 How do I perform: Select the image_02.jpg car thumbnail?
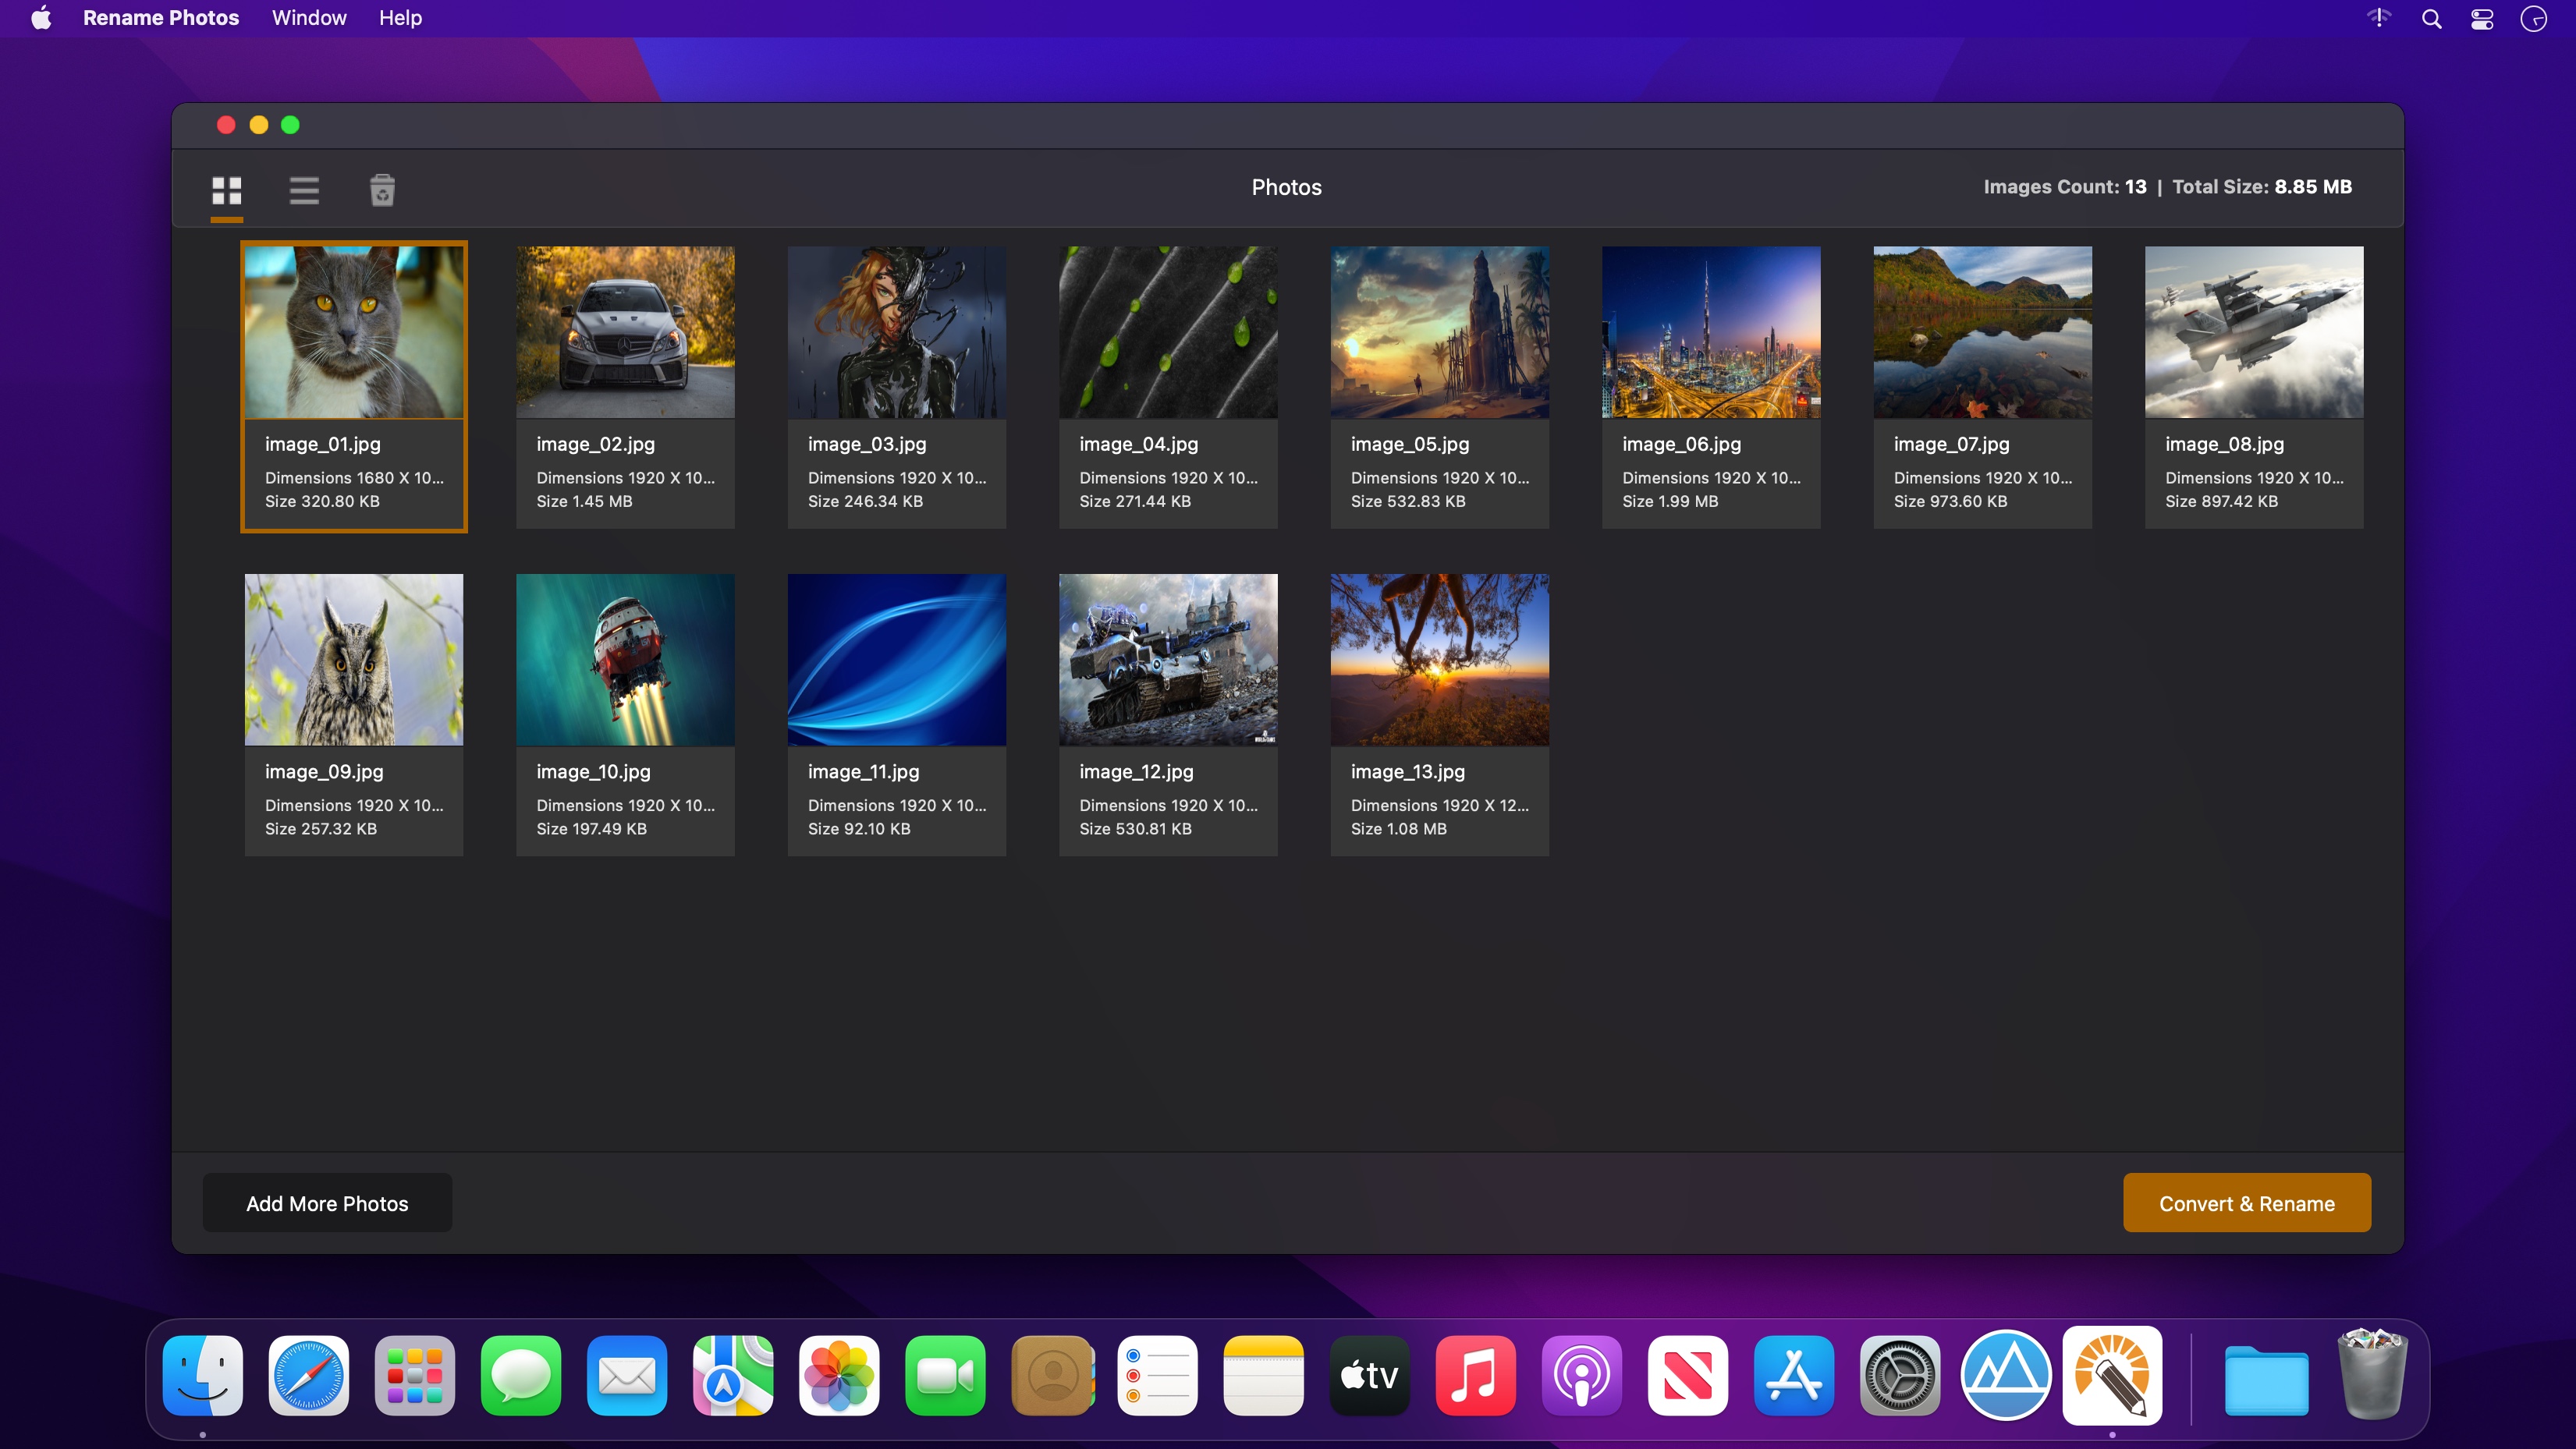click(625, 333)
